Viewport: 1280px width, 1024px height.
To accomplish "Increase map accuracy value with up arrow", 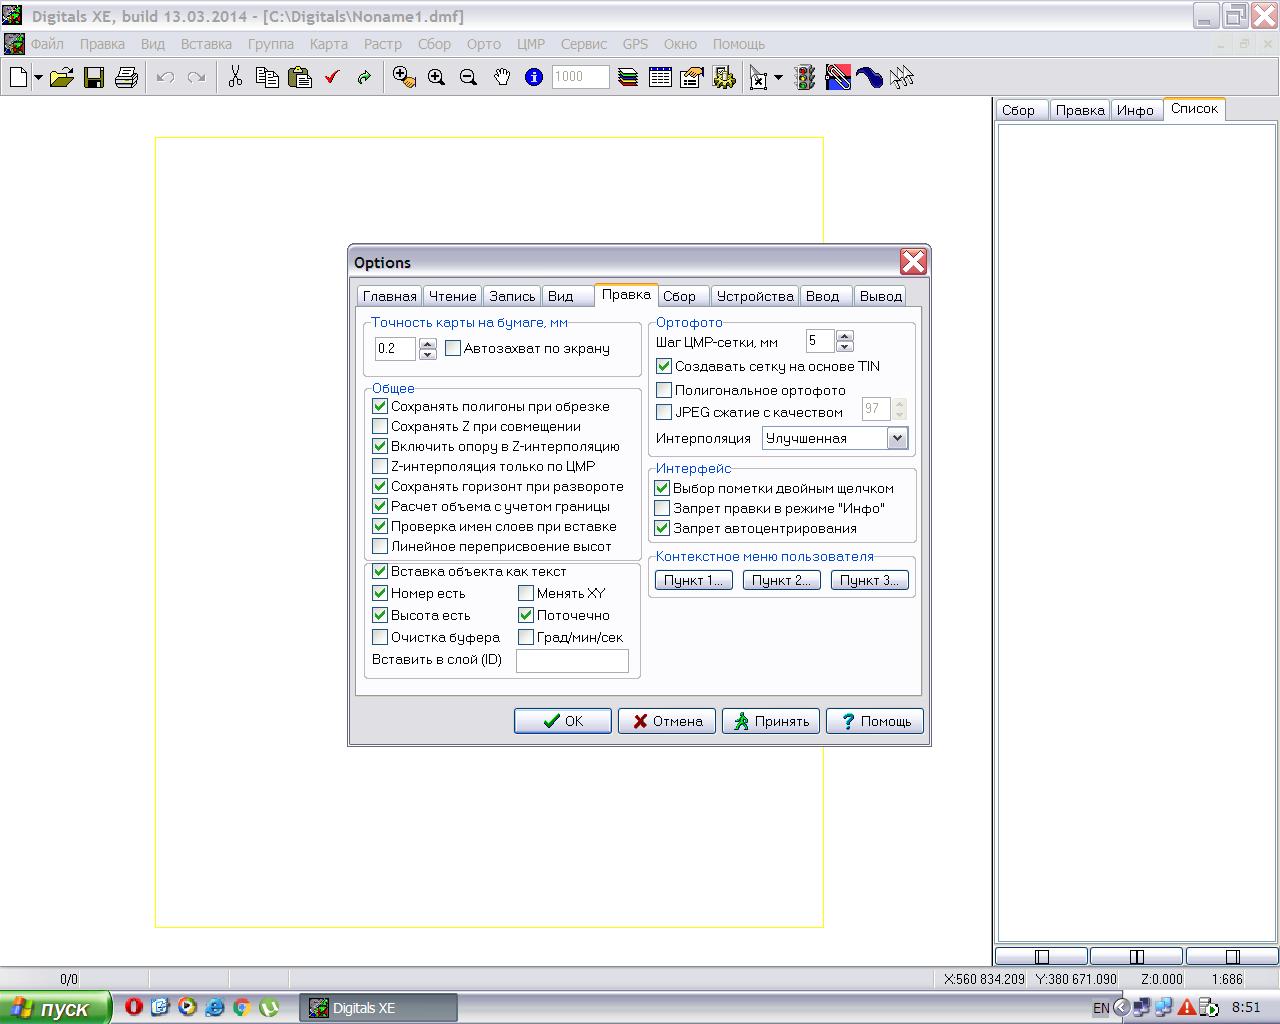I will click(428, 343).
